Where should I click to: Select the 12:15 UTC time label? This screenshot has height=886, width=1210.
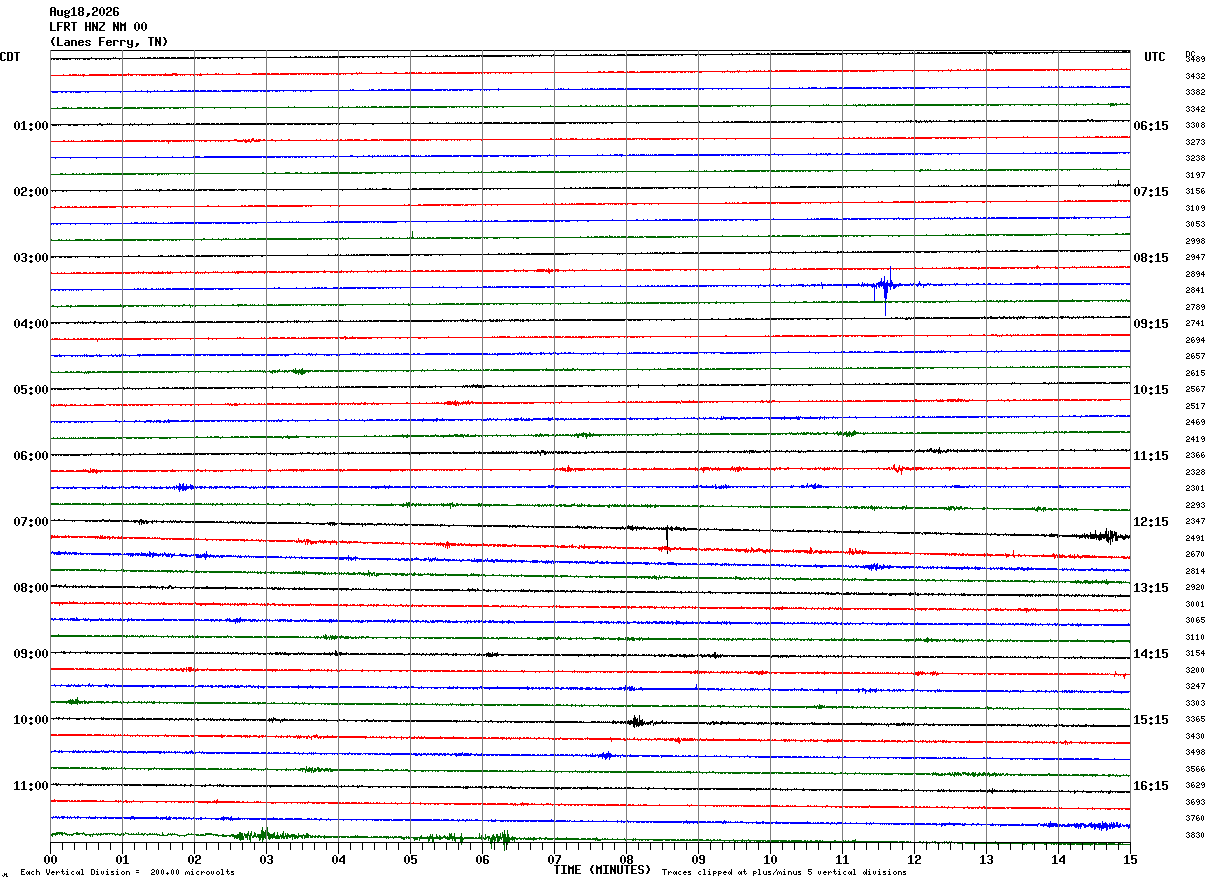(1151, 522)
